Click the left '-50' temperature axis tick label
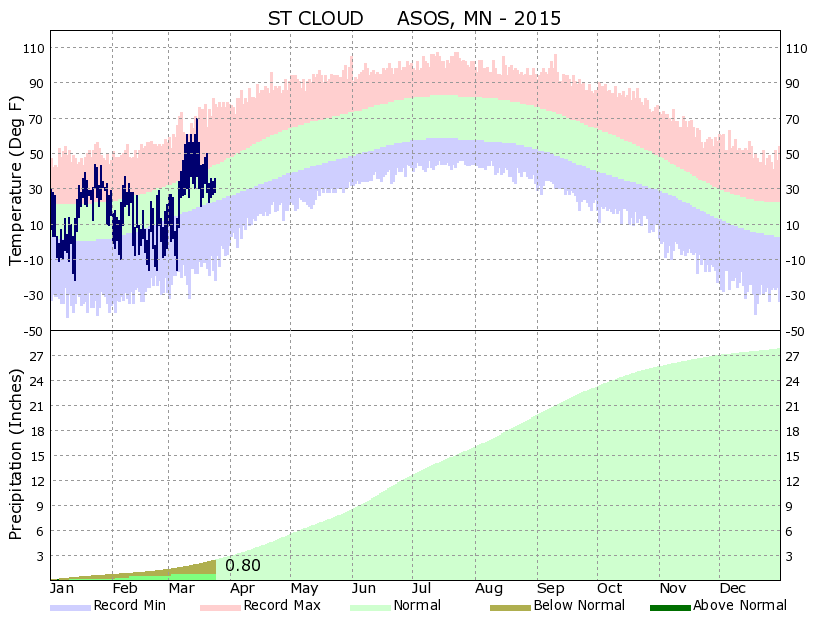 click(33, 331)
